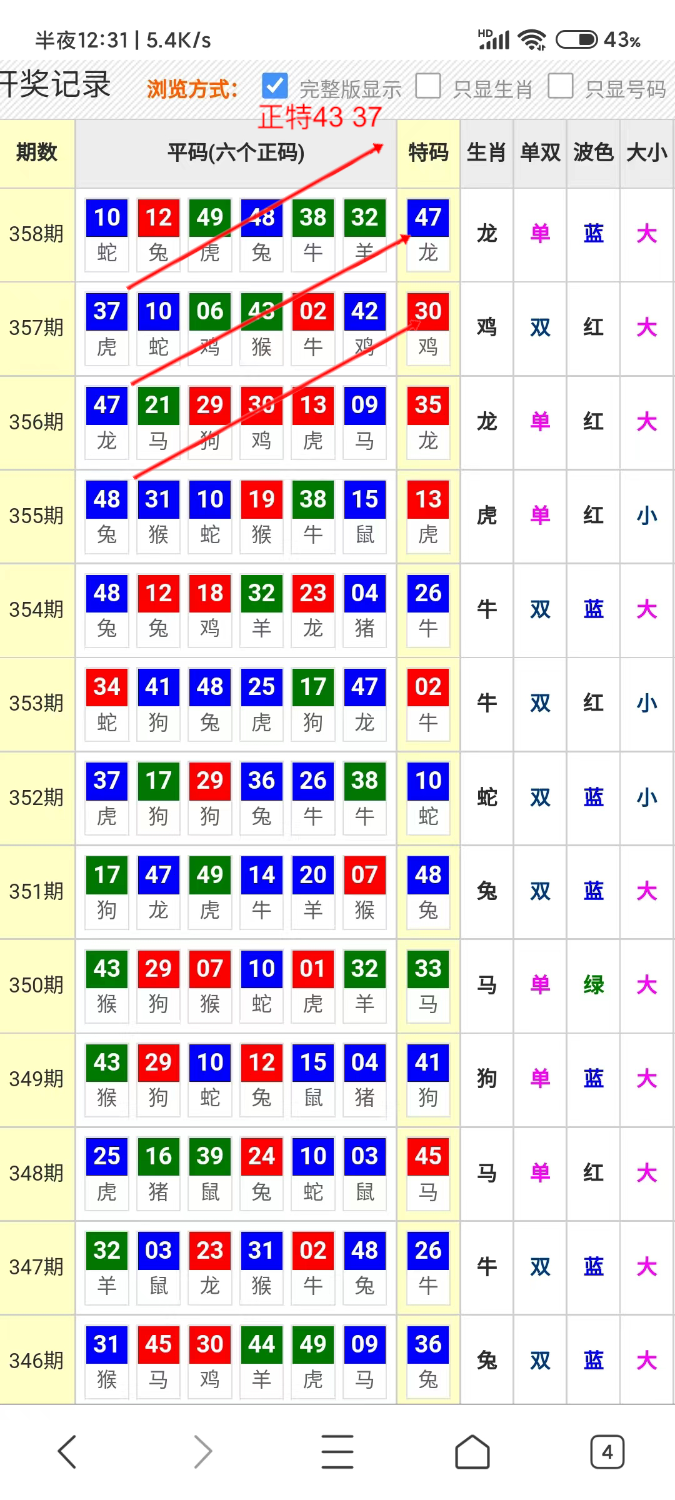Click the 特码 column header
This screenshot has width=675, height=1500.
coord(428,153)
